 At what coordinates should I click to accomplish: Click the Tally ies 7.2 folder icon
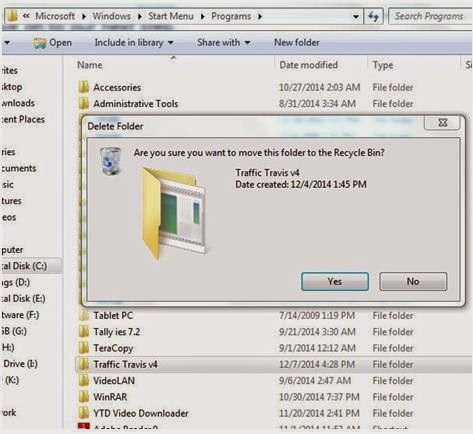click(x=84, y=332)
